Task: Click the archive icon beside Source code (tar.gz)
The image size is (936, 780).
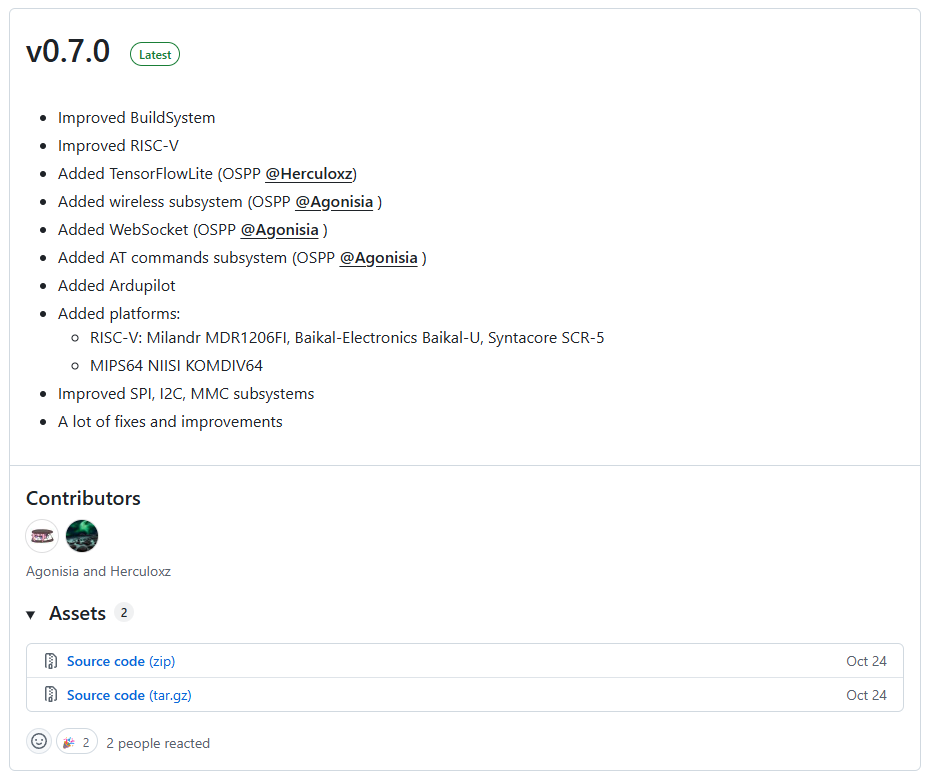Action: tap(51, 695)
